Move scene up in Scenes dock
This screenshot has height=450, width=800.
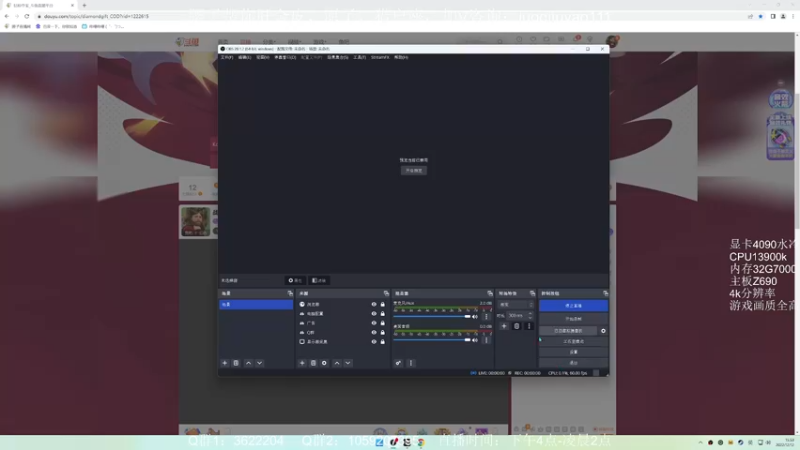coord(248,363)
